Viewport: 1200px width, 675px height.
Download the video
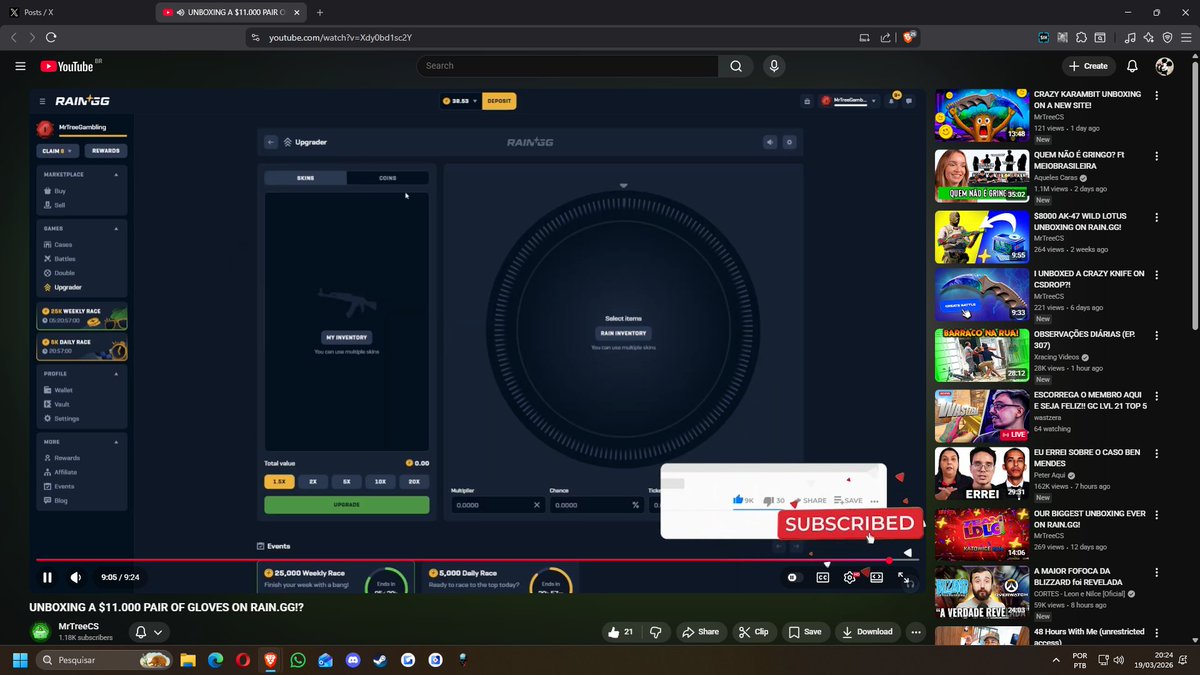(867, 632)
